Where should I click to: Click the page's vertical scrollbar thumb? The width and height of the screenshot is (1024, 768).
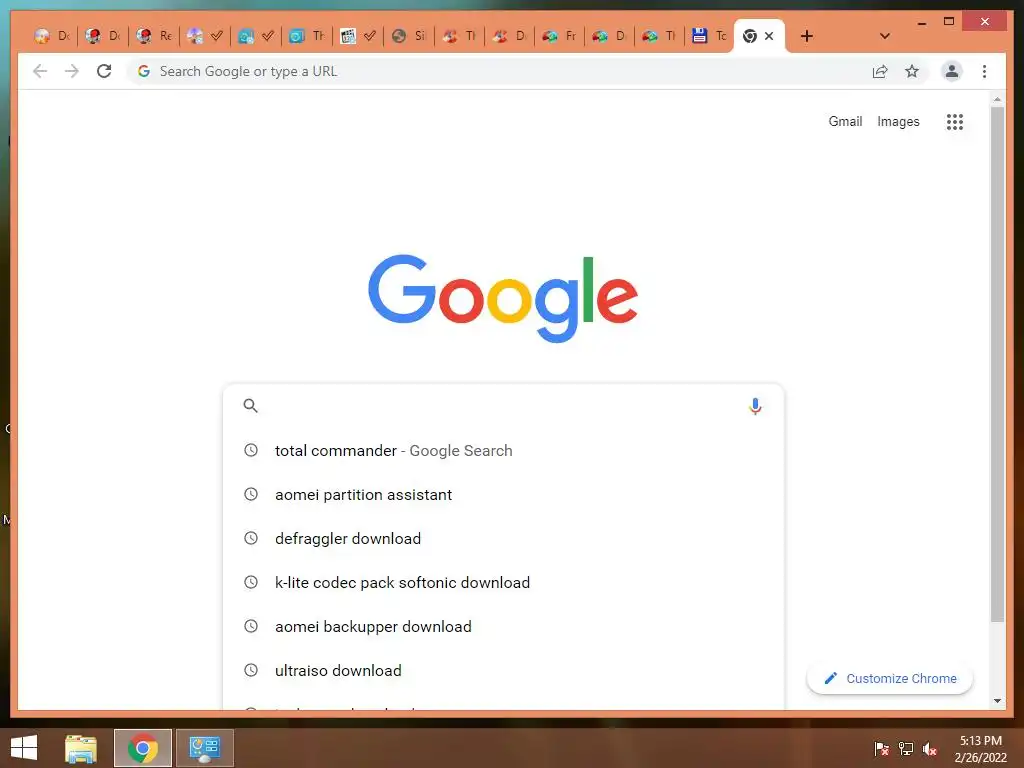(x=997, y=364)
